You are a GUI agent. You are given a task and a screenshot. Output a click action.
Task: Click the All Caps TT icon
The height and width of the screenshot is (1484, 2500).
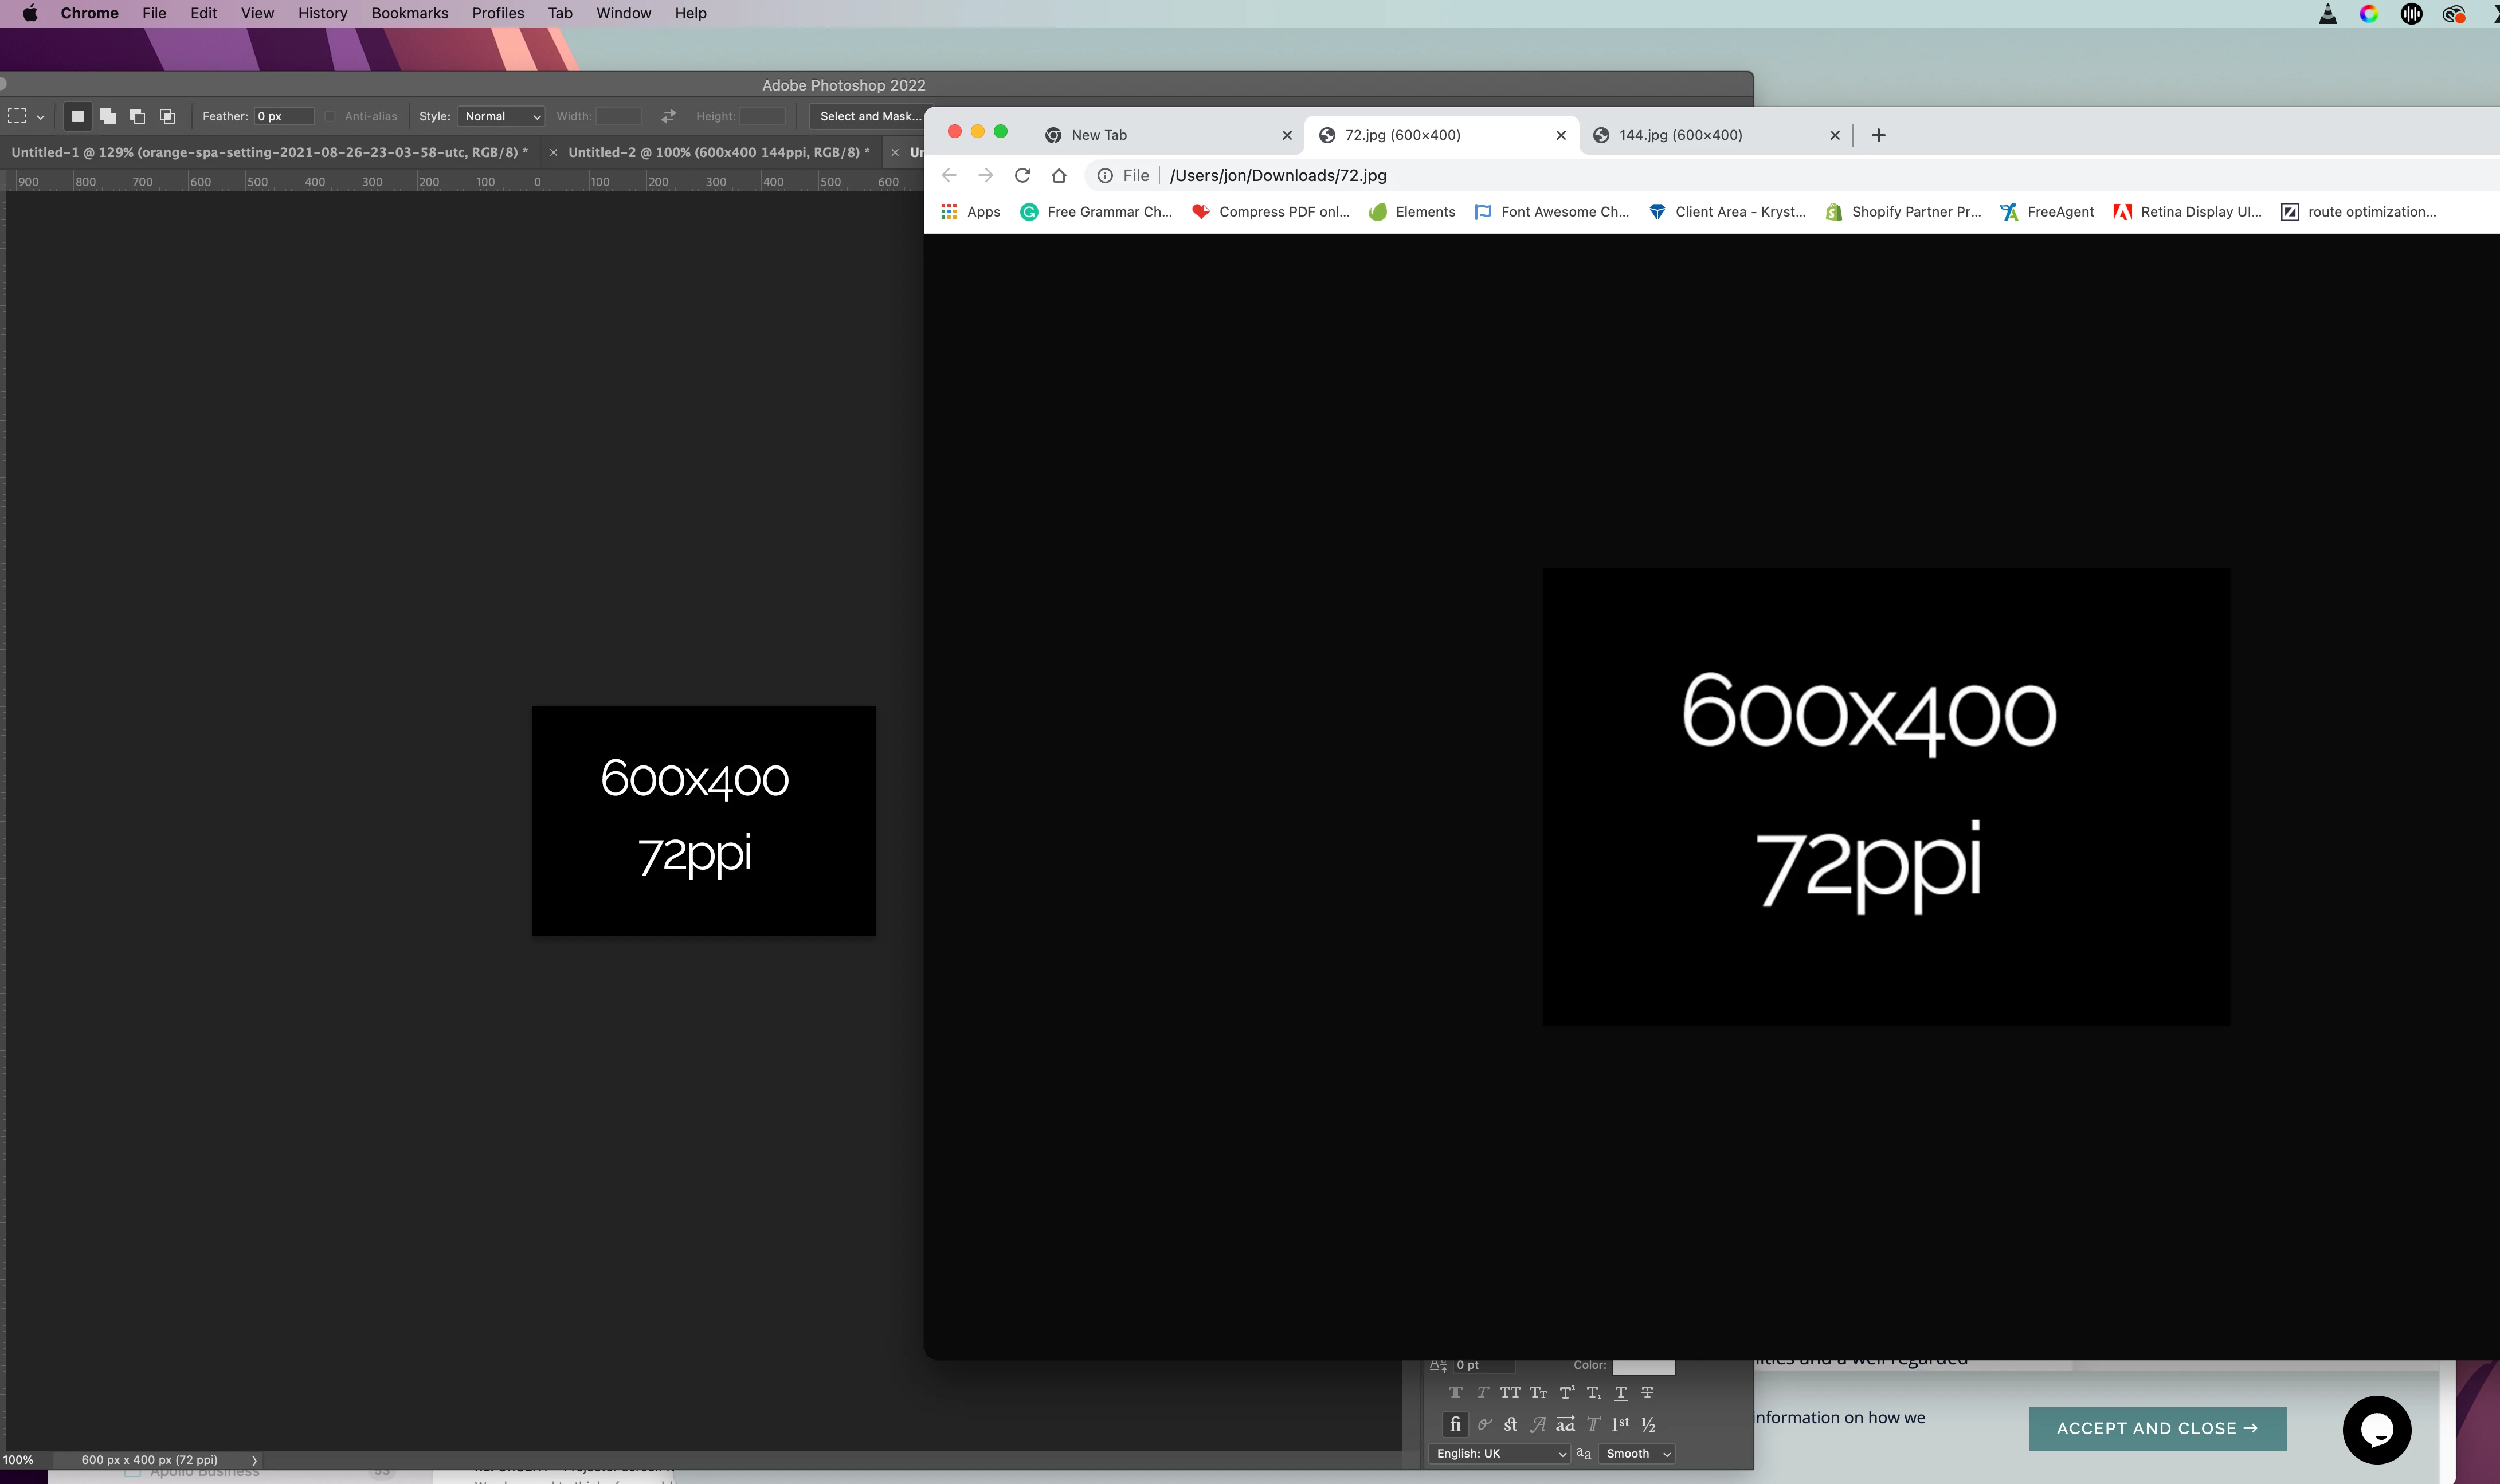pos(1509,1393)
